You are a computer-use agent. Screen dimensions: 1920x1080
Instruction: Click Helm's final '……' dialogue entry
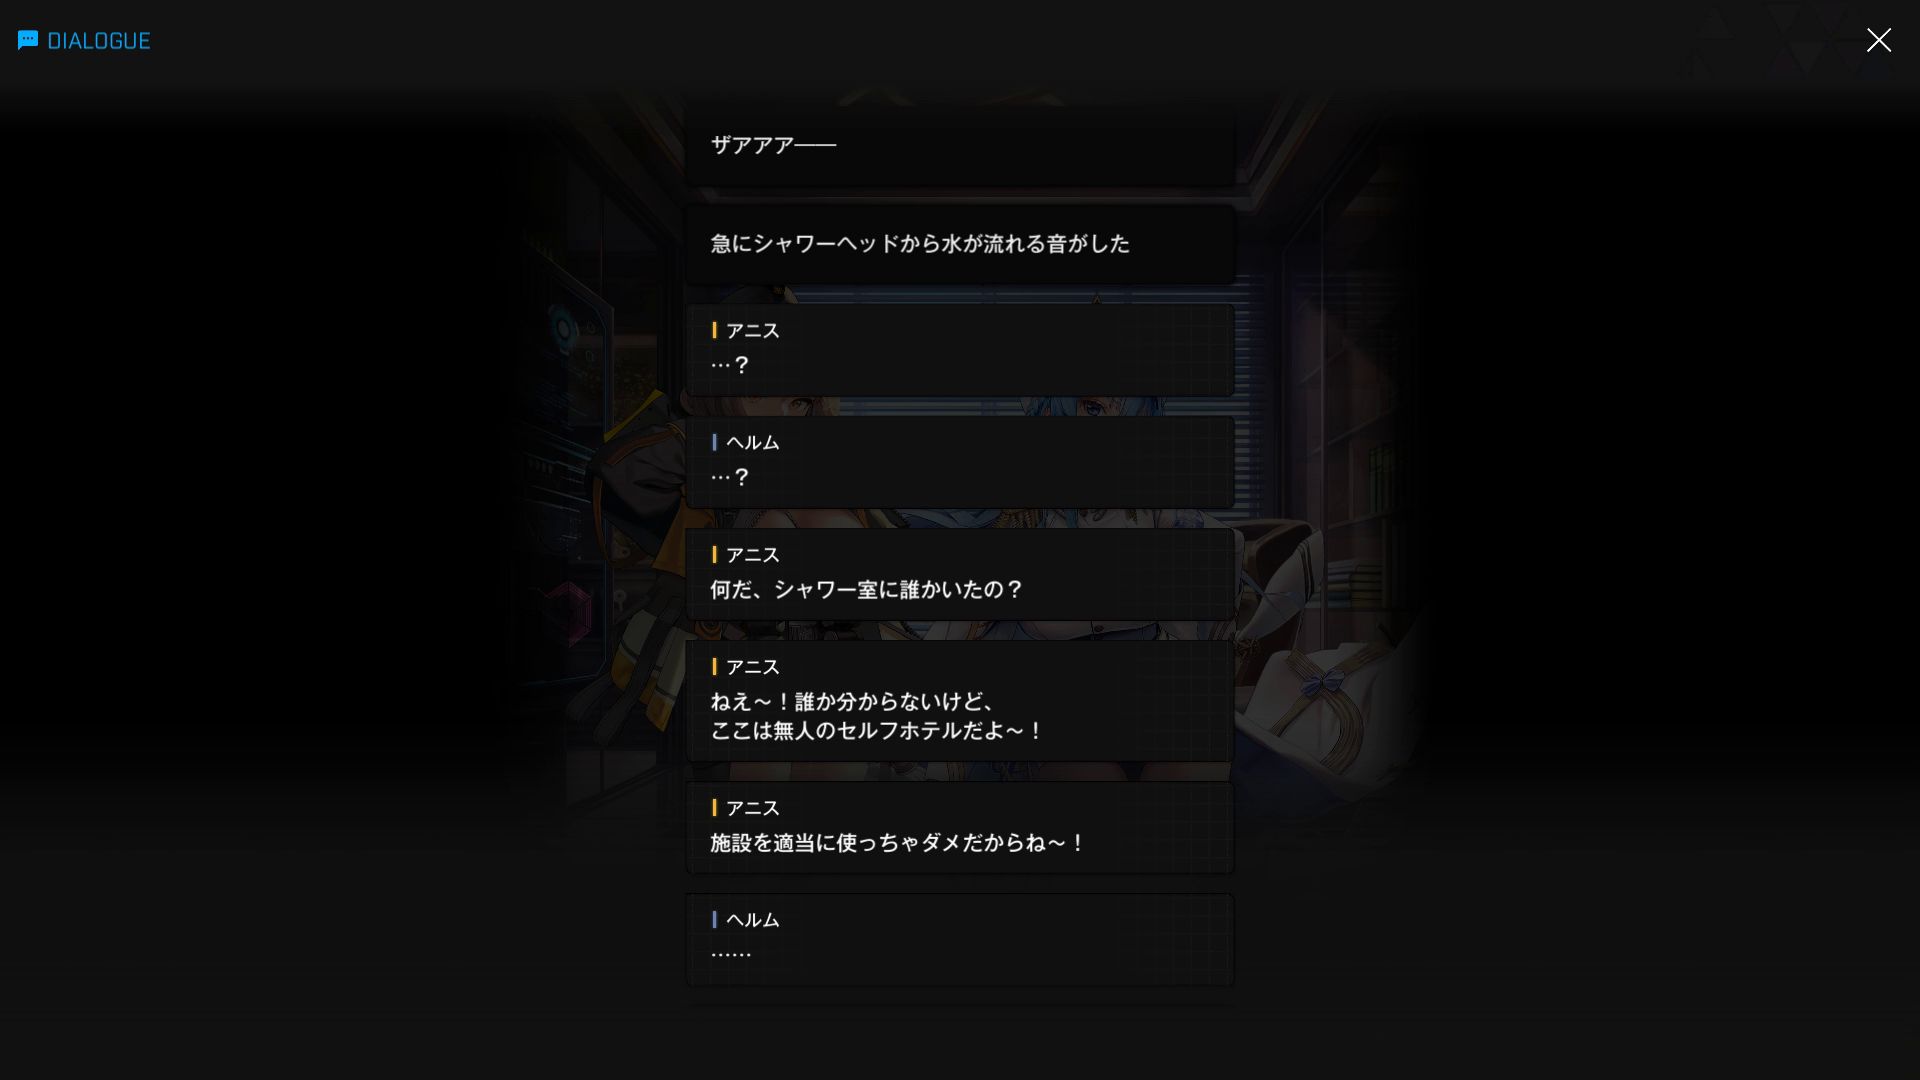pos(960,939)
